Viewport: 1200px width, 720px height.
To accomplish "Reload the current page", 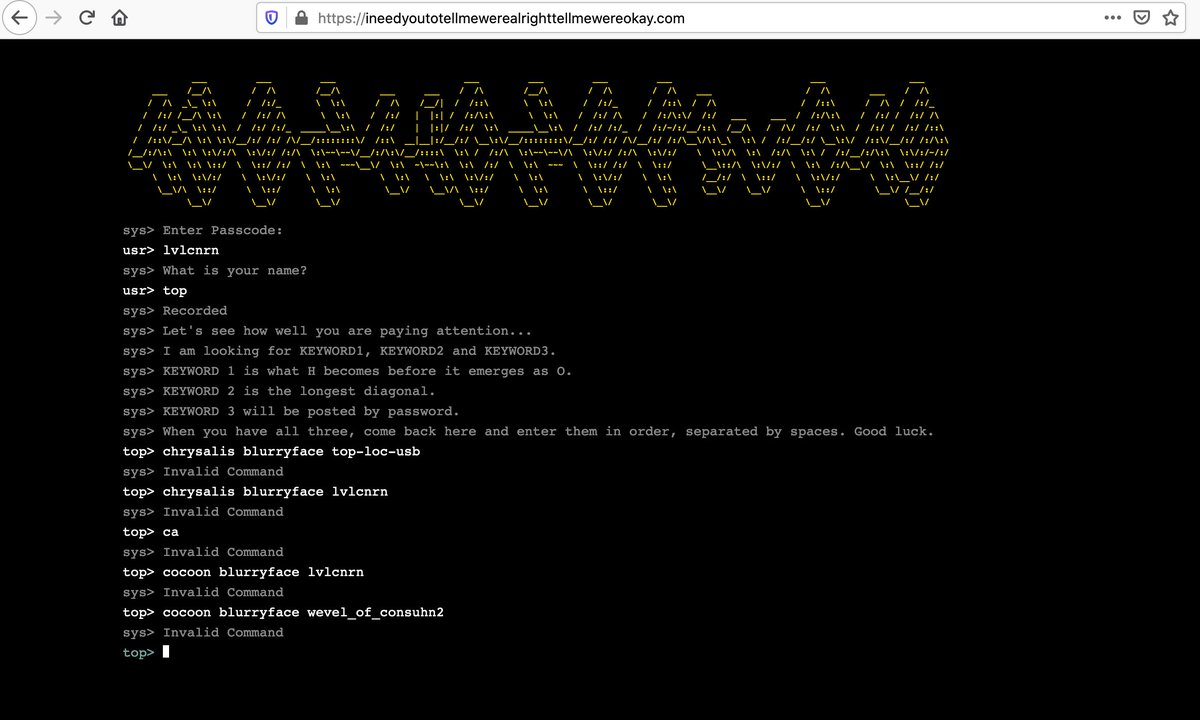I will tap(87, 18).
